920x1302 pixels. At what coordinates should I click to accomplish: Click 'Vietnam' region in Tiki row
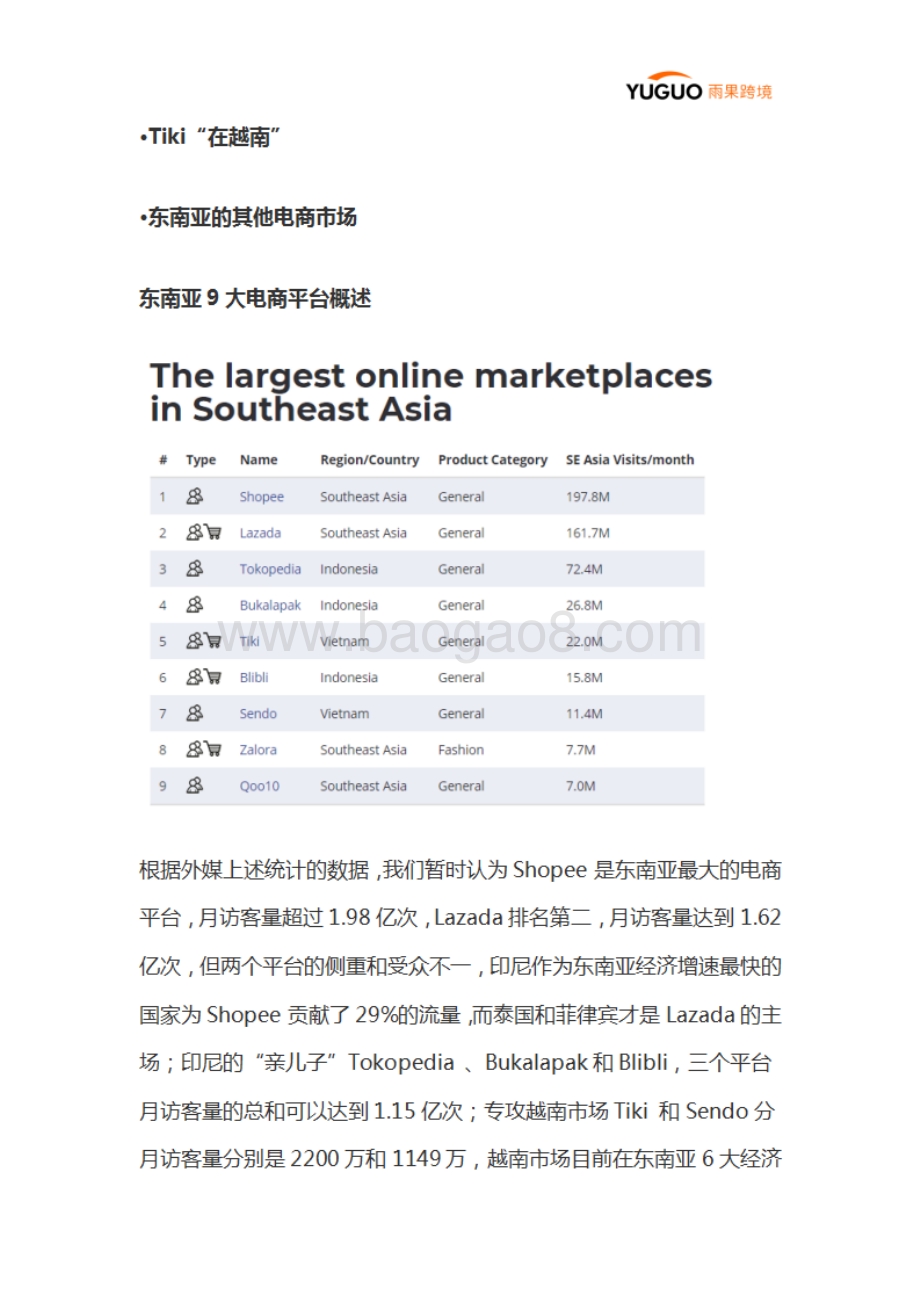pyautogui.click(x=344, y=641)
